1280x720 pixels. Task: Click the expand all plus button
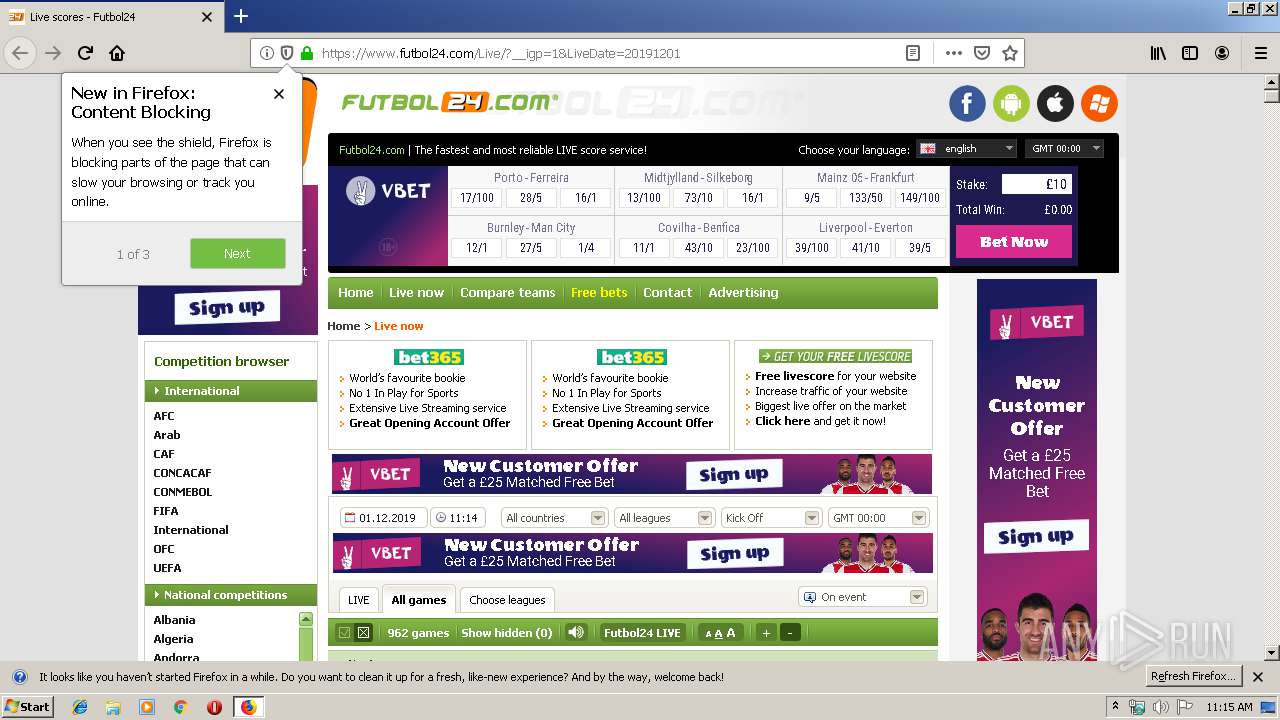coord(766,632)
